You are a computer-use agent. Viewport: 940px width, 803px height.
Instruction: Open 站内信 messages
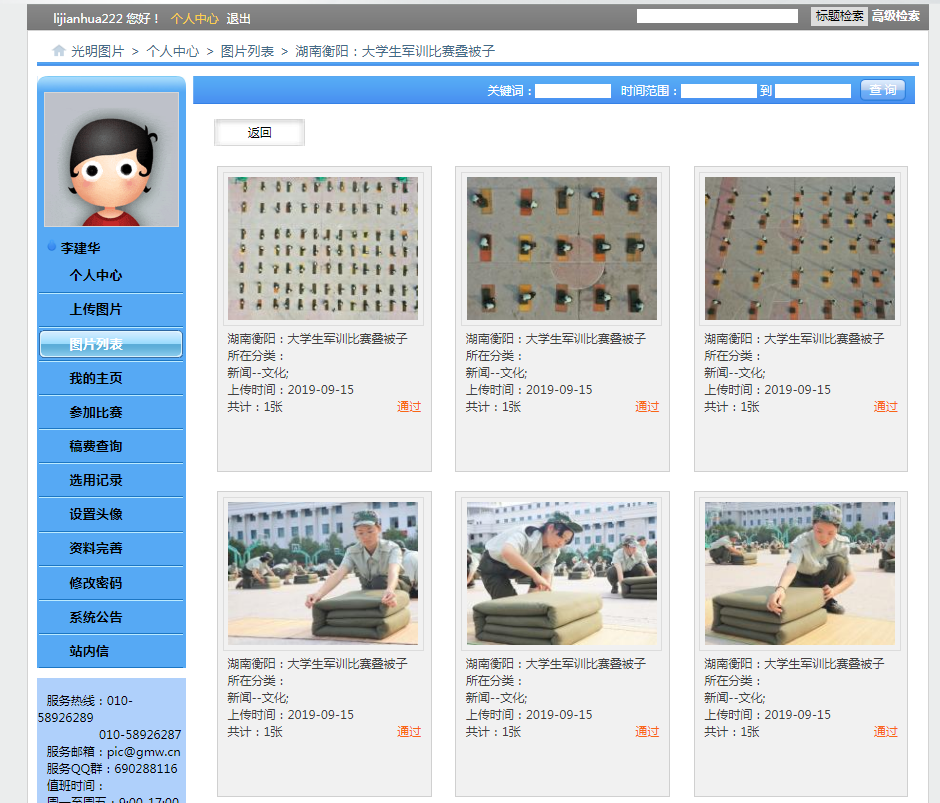click(89, 651)
